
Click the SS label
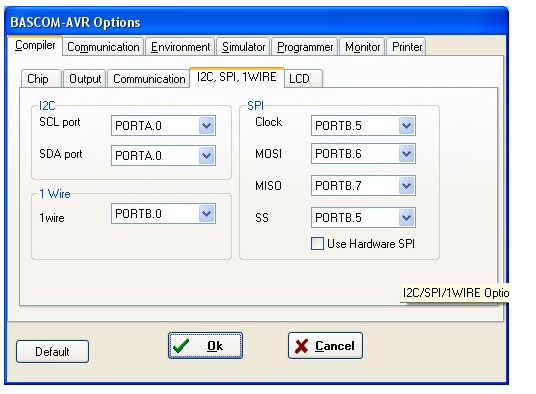pos(262,218)
